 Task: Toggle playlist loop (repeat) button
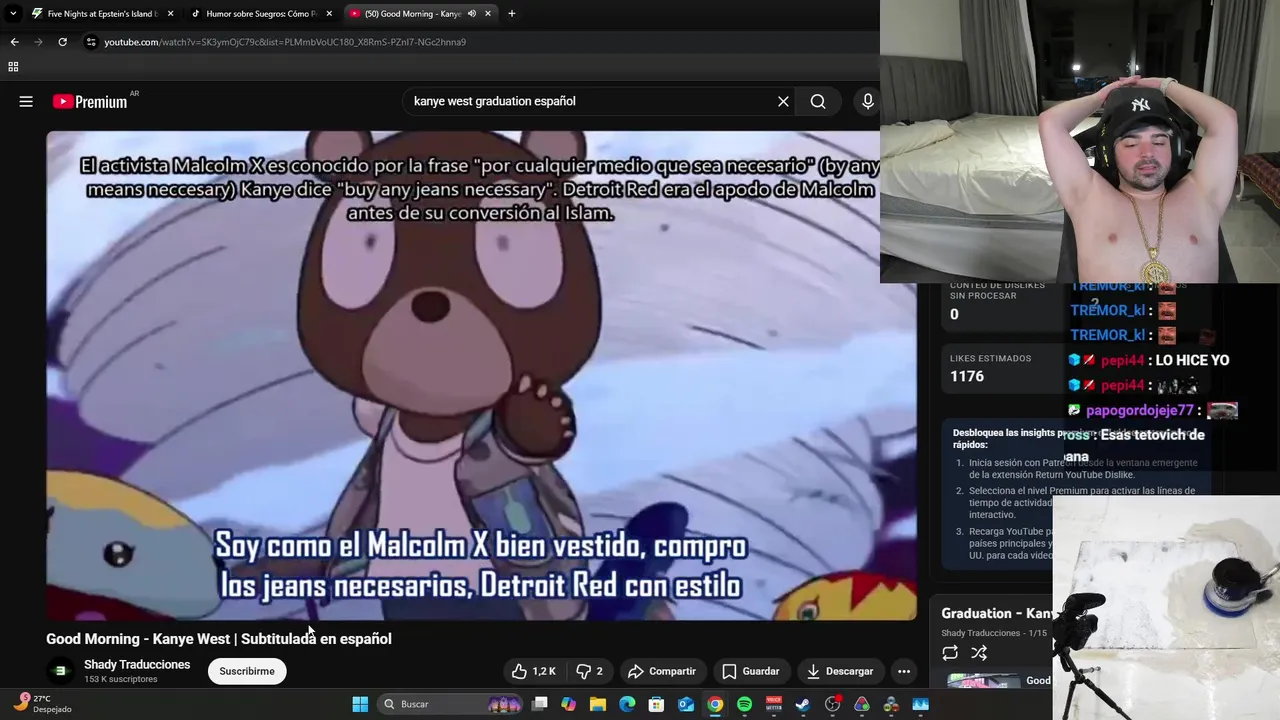tap(950, 653)
